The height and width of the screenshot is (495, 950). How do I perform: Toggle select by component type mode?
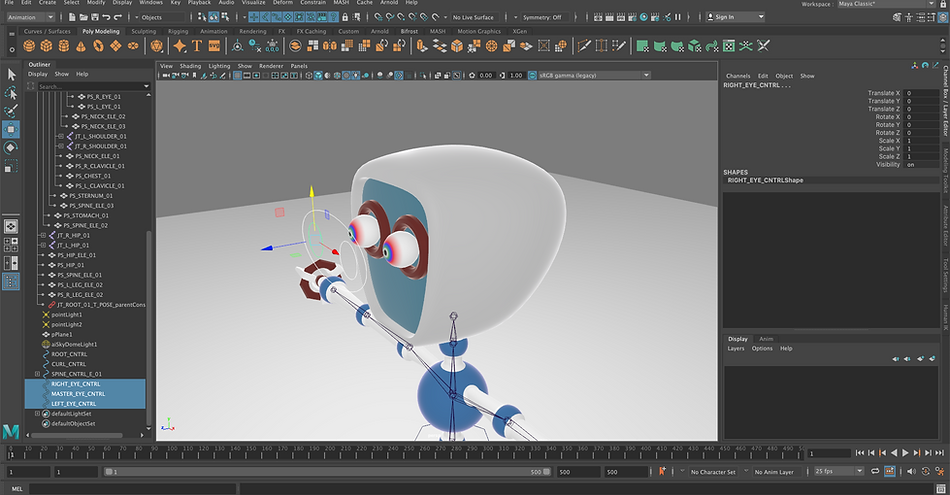[225, 17]
